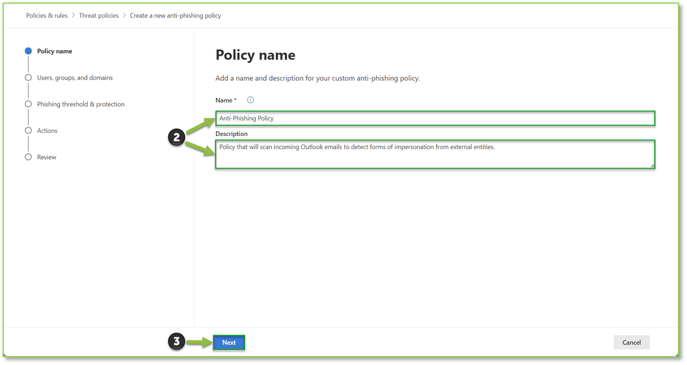
Task: Click the Cancel button
Action: coord(631,343)
